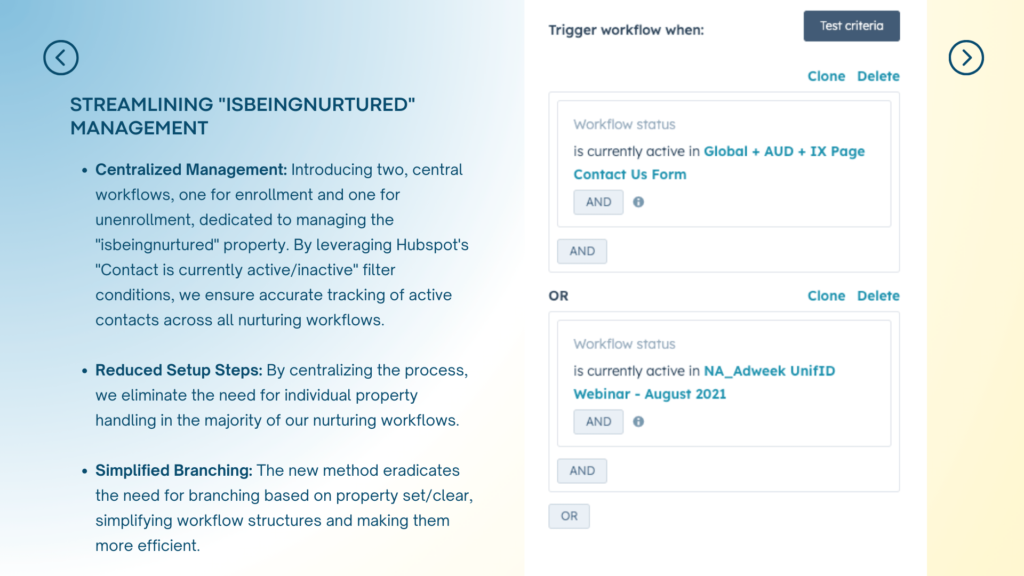Click the Streamlining "isbeingnurtured" Management heading

[x=242, y=116]
